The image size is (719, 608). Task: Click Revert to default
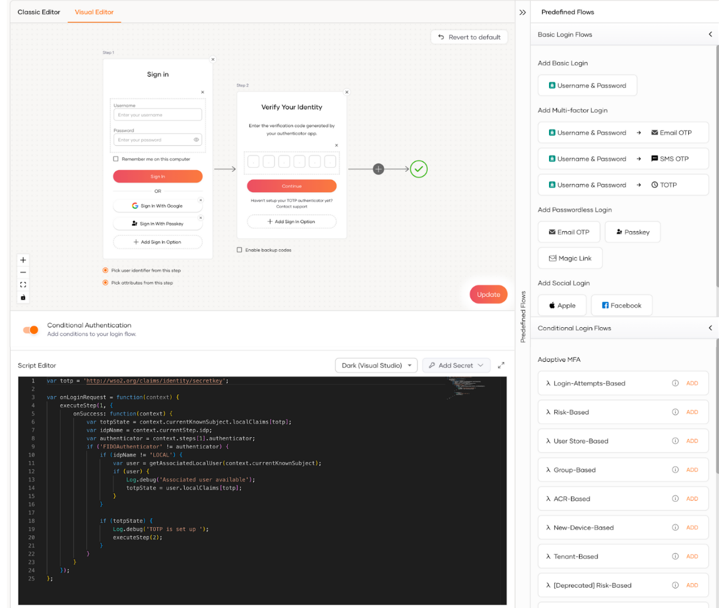pyautogui.click(x=469, y=37)
